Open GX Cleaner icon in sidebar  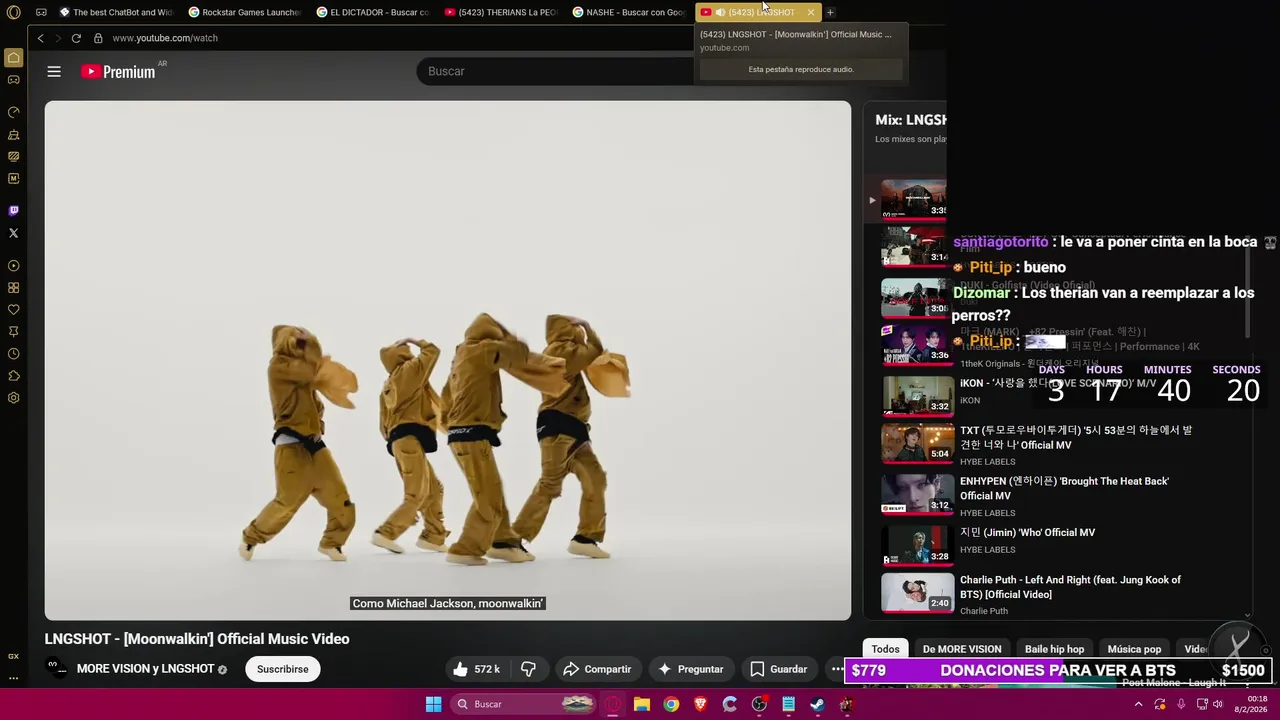[13, 134]
